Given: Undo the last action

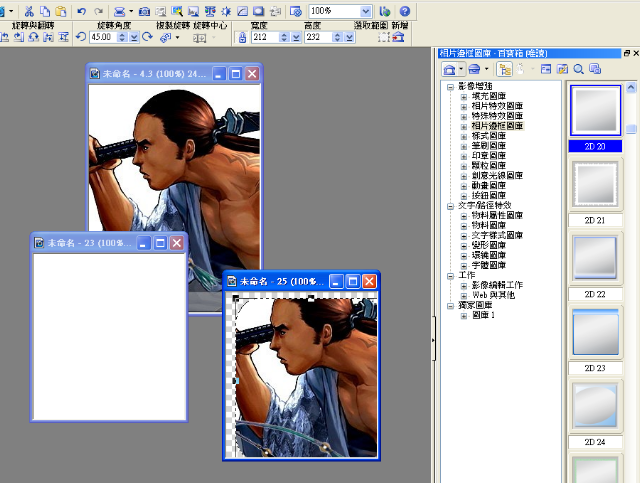Looking at the screenshot, I should click(82, 11).
